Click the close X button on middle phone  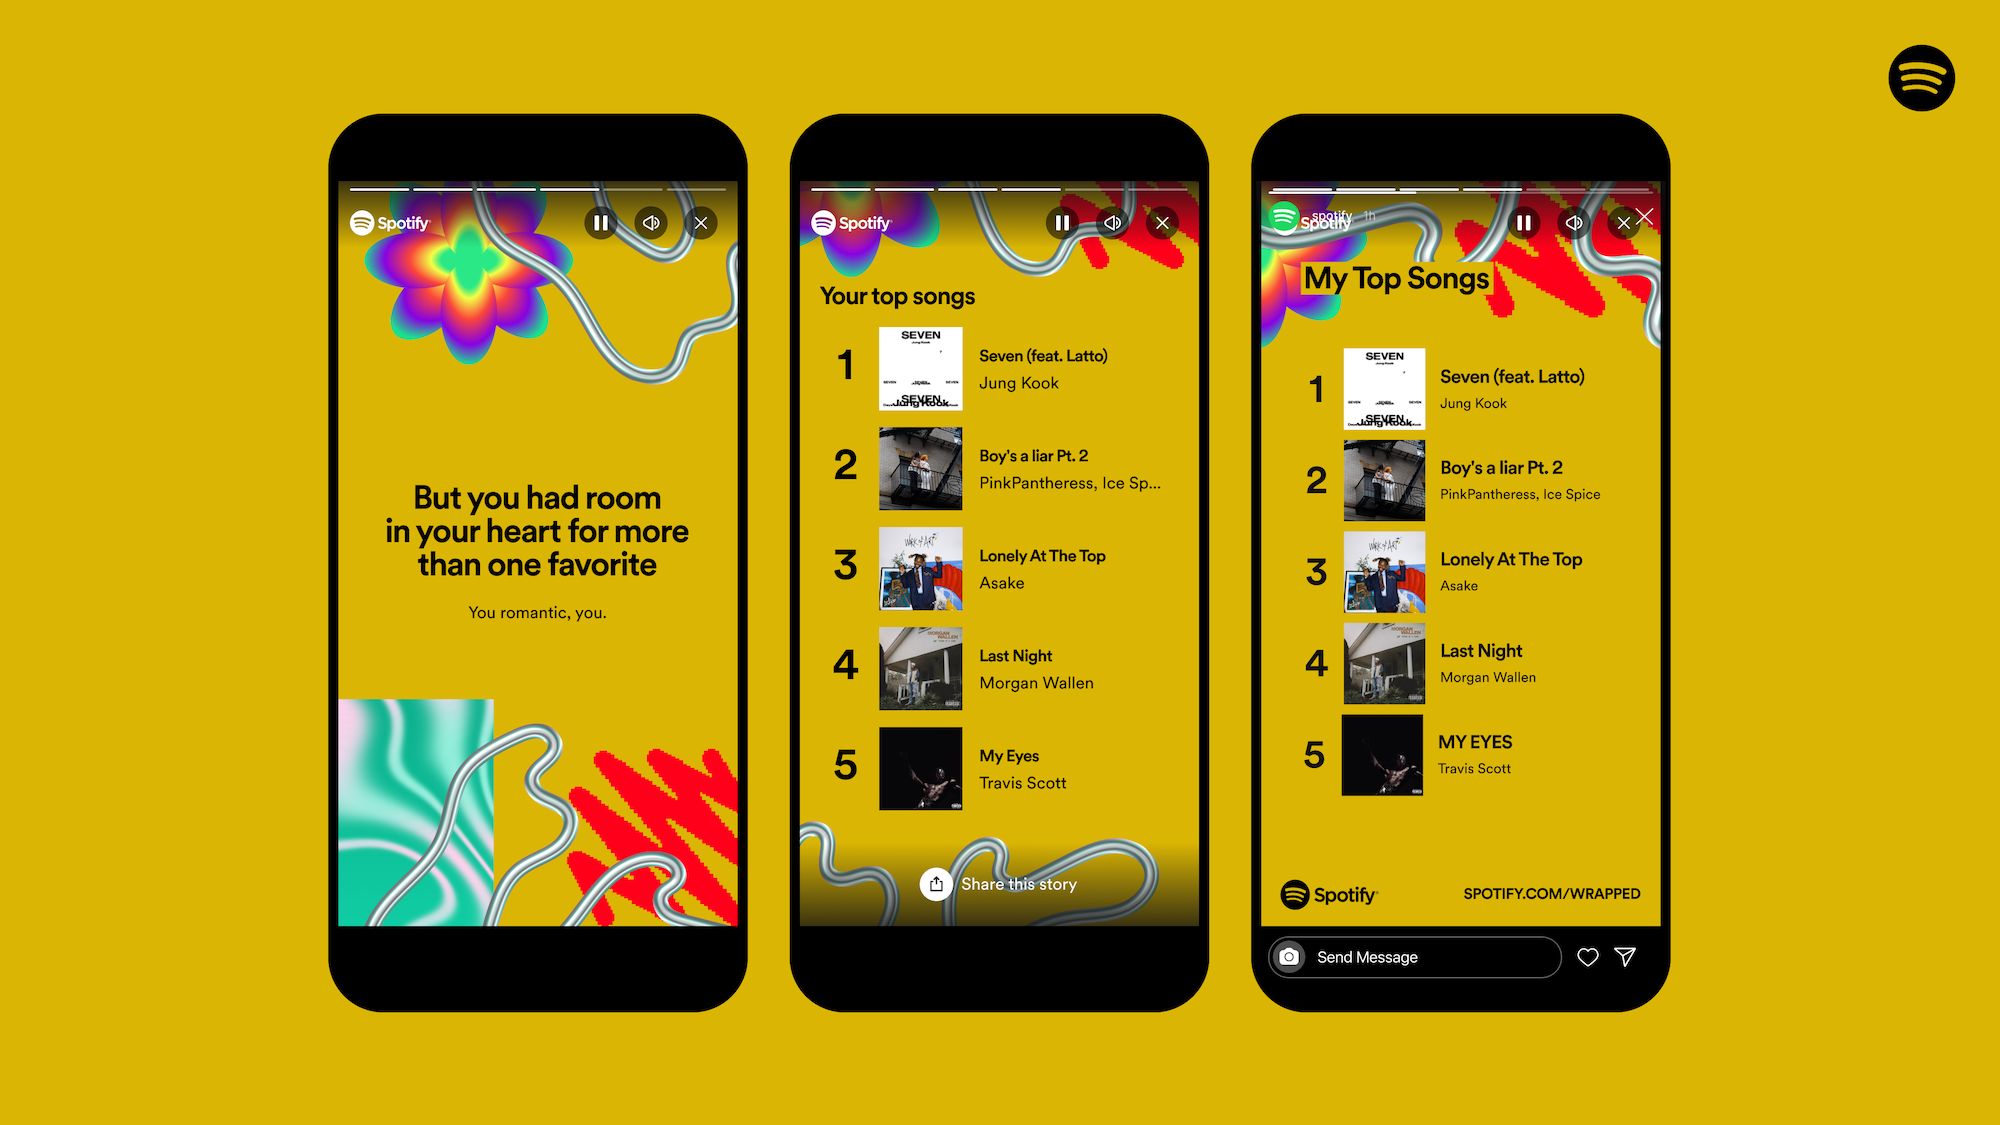1163,221
